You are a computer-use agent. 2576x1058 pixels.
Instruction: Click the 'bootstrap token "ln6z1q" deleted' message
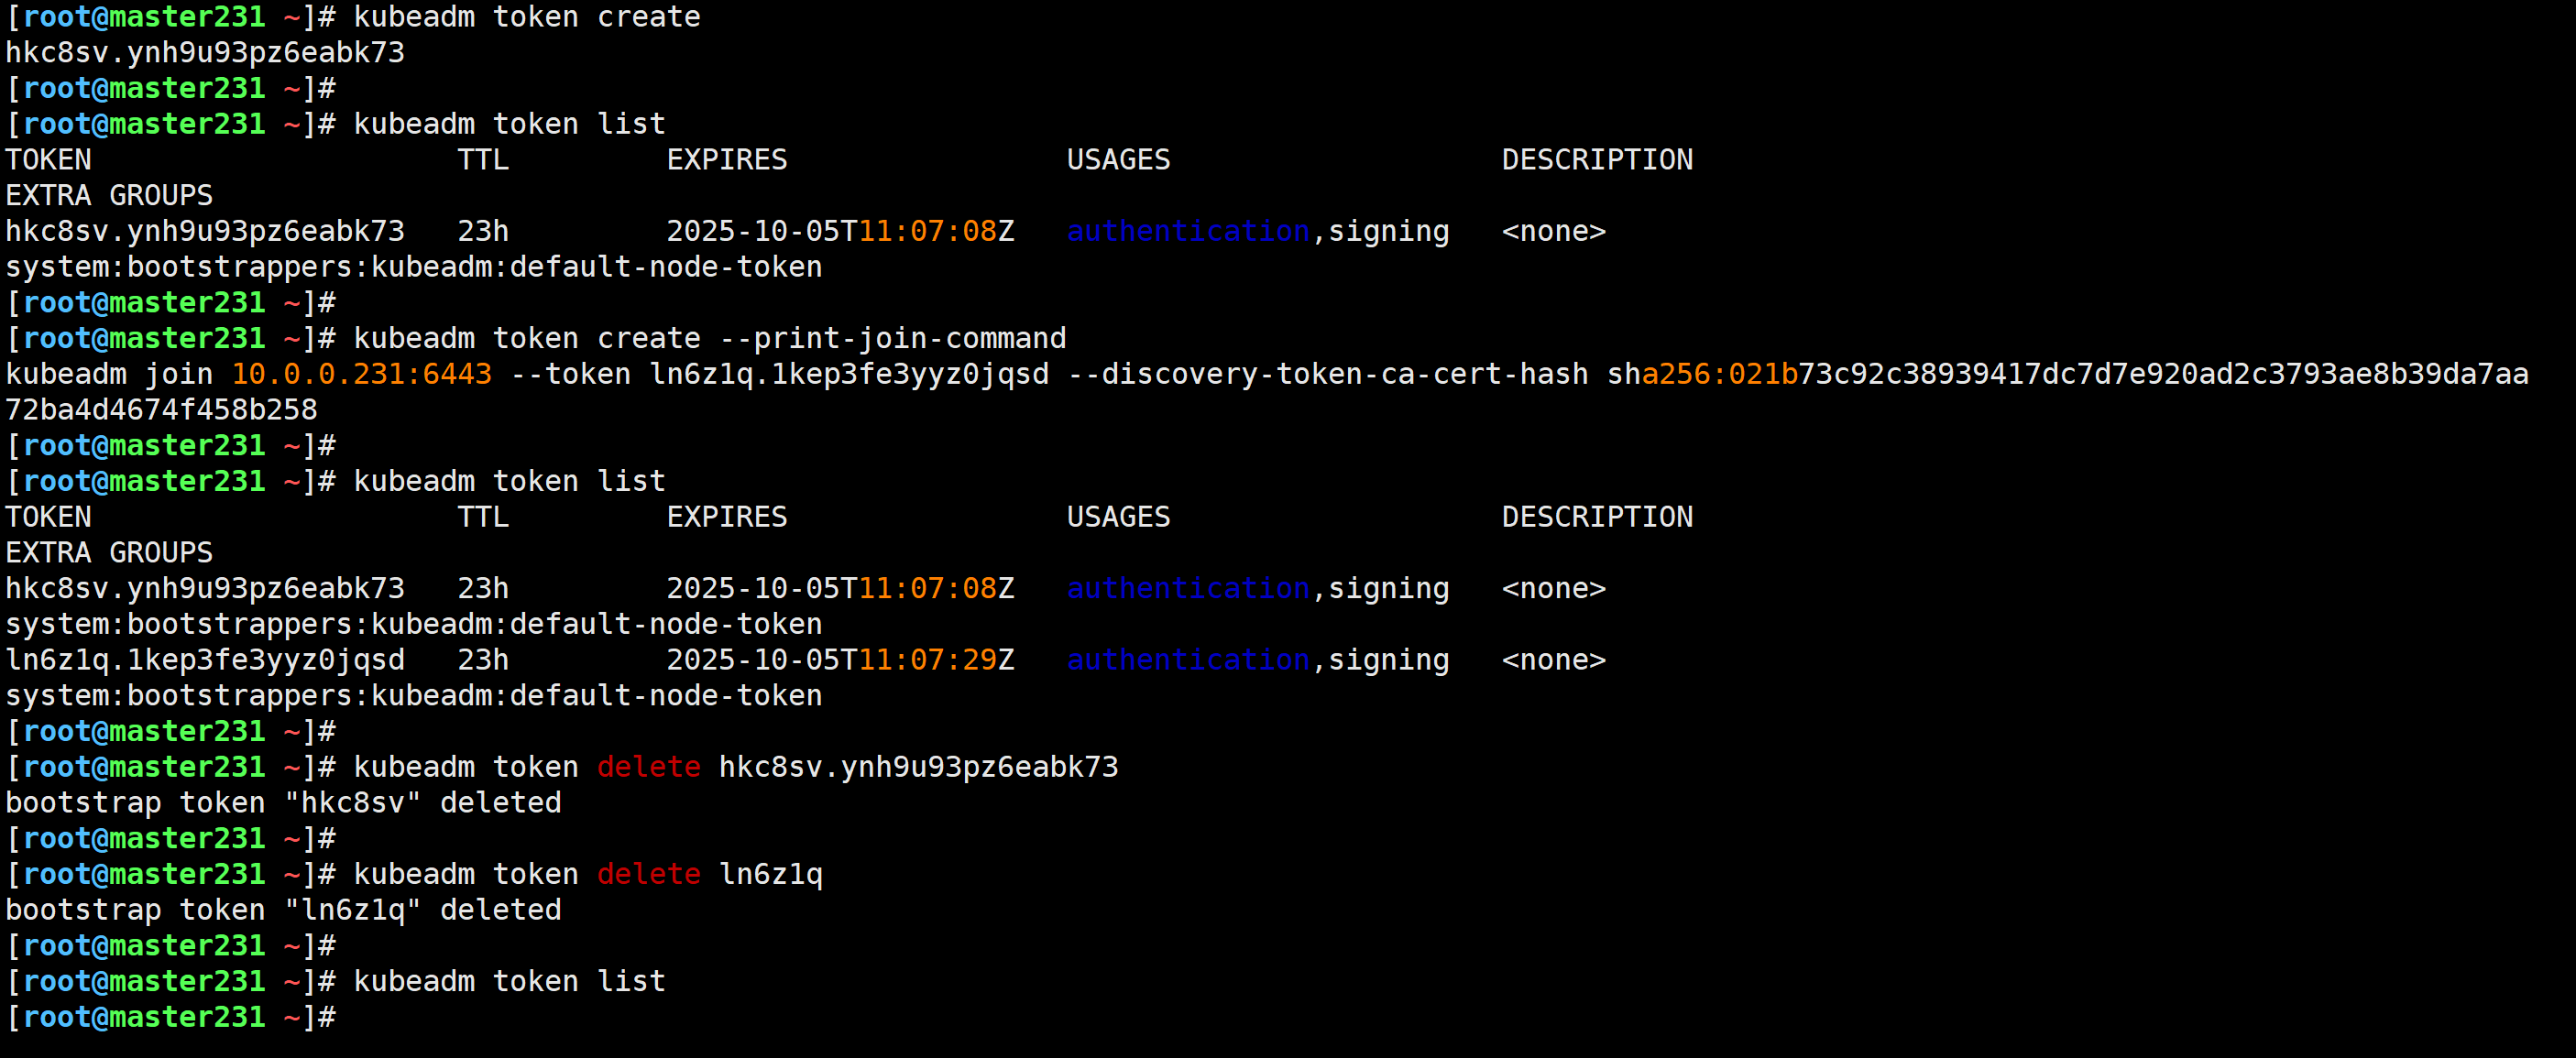pyautogui.click(x=283, y=910)
